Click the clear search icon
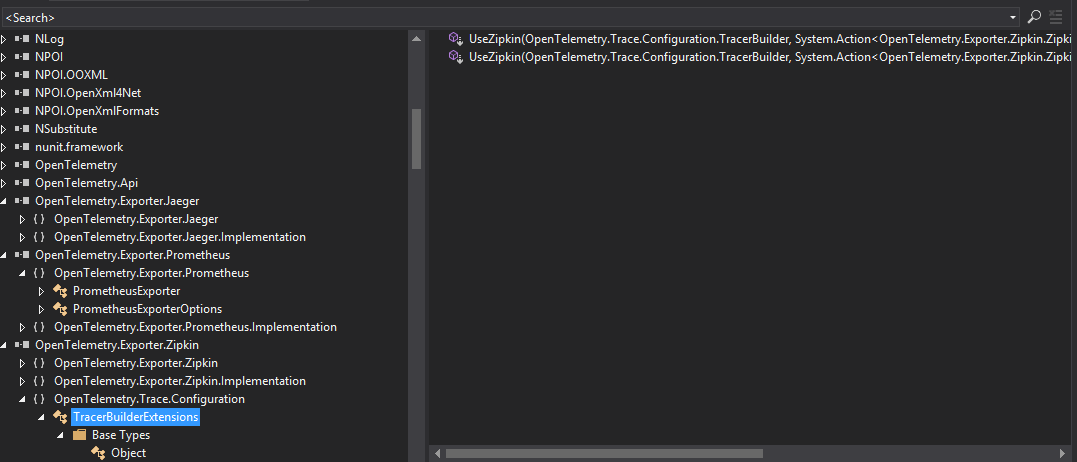Screen dimensions: 1077x462 pos(1056,17)
